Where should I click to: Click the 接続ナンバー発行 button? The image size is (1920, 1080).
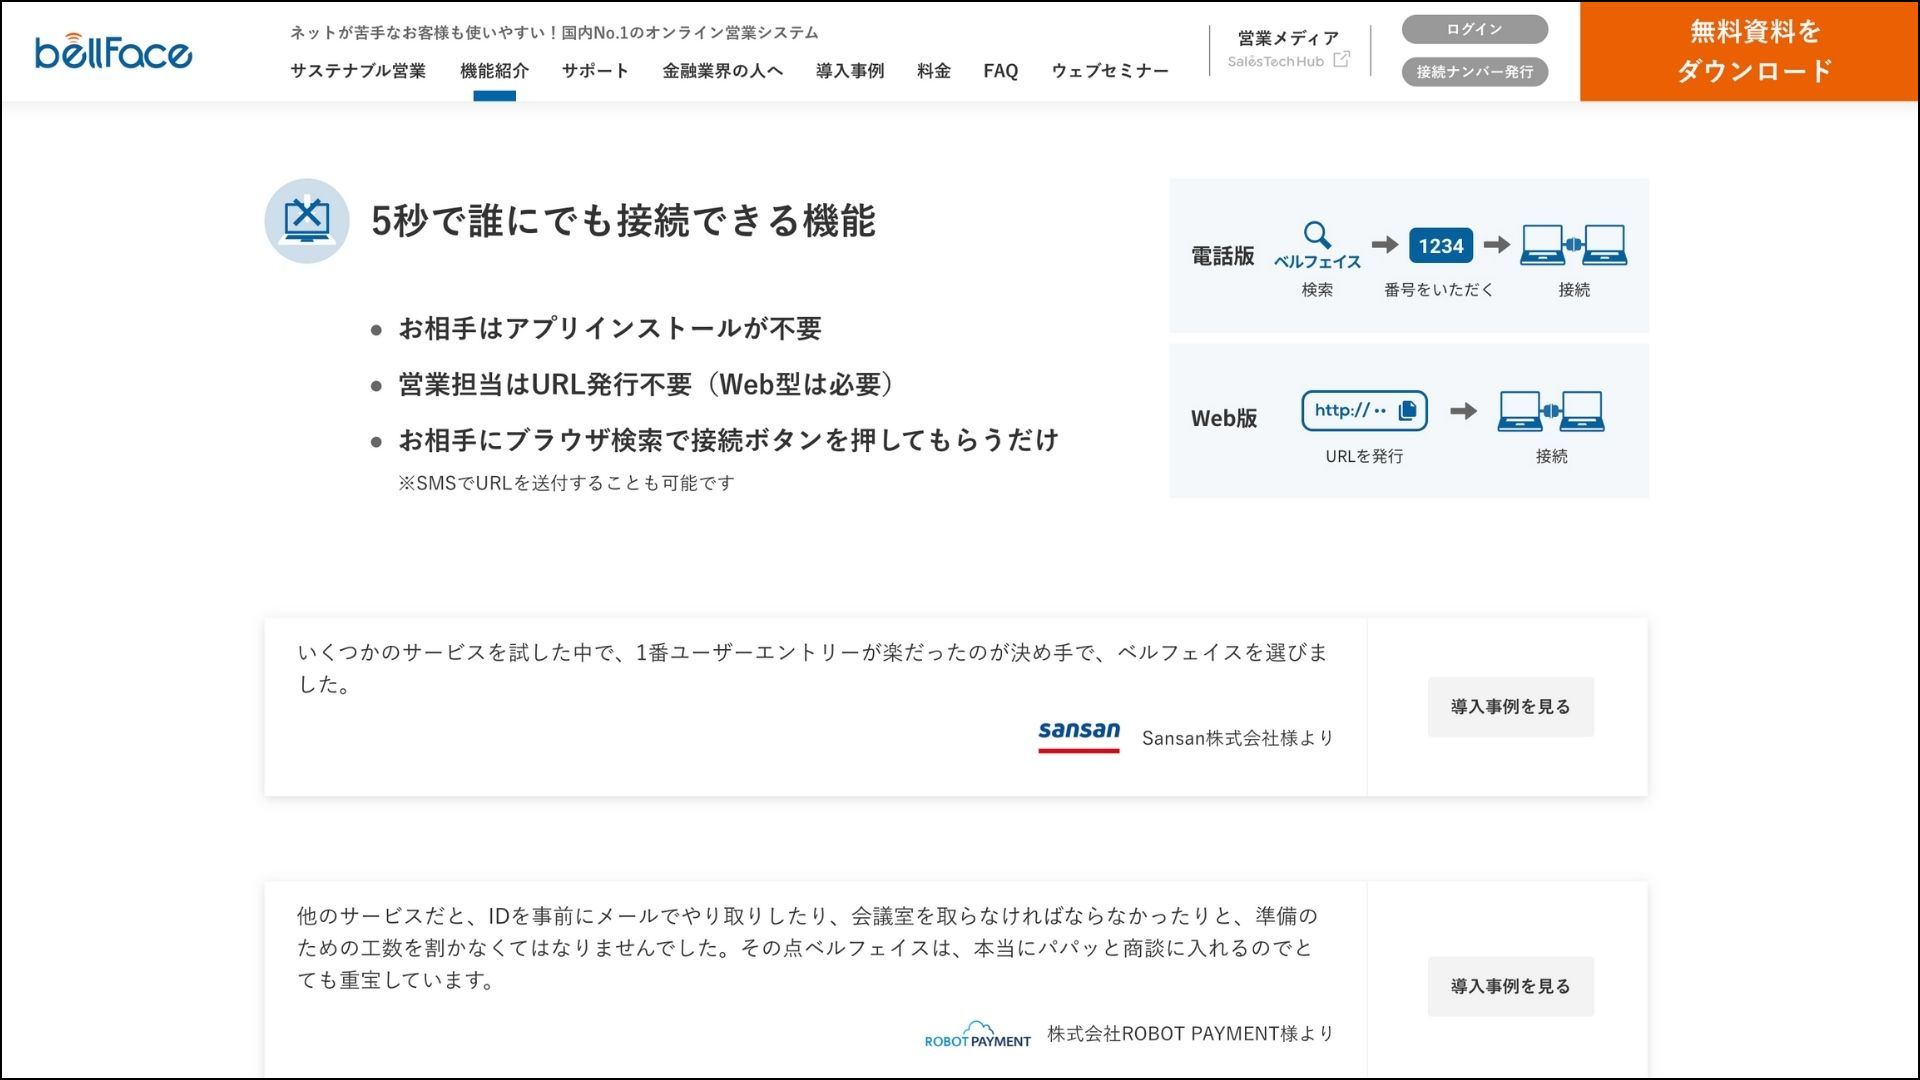tap(1473, 71)
